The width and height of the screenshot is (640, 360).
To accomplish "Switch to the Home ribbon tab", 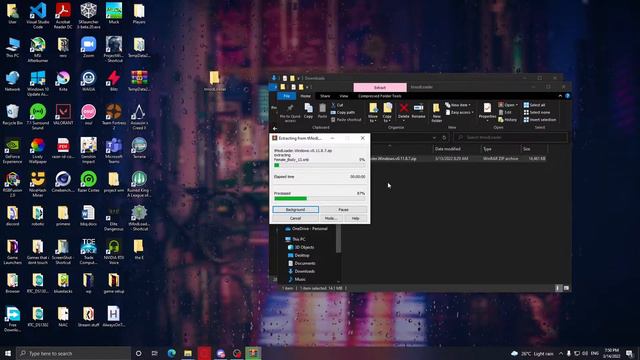I will point(305,96).
